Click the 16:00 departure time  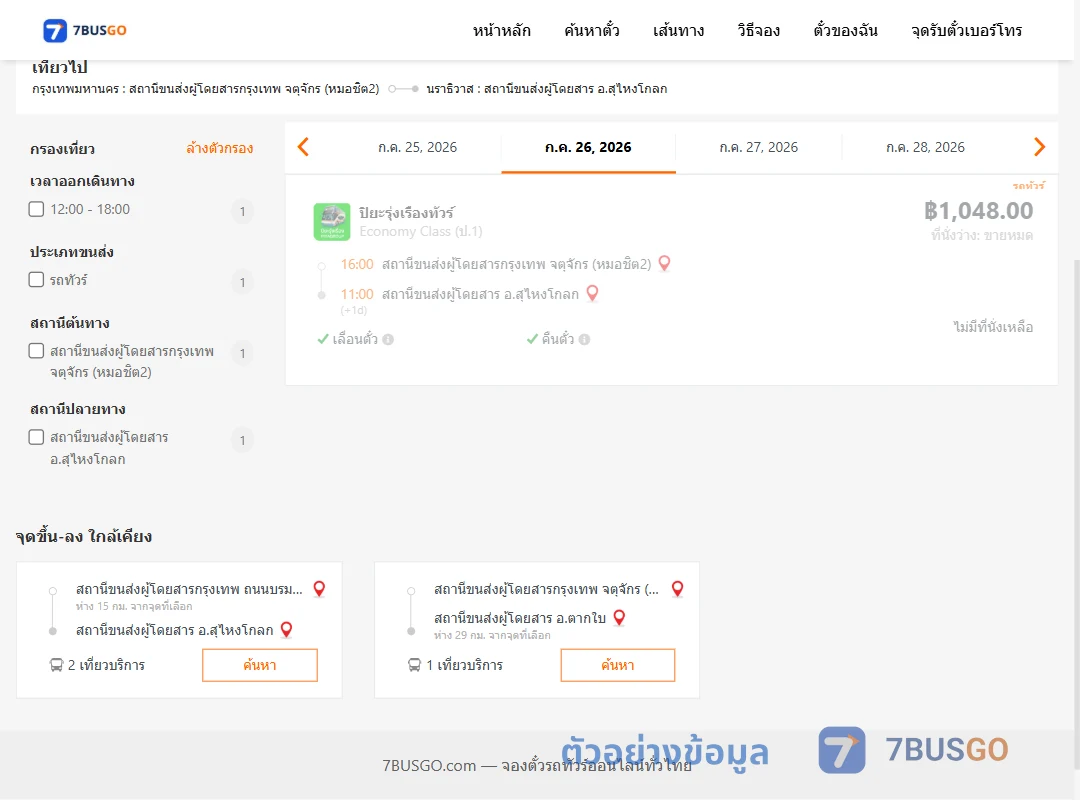coord(357,264)
